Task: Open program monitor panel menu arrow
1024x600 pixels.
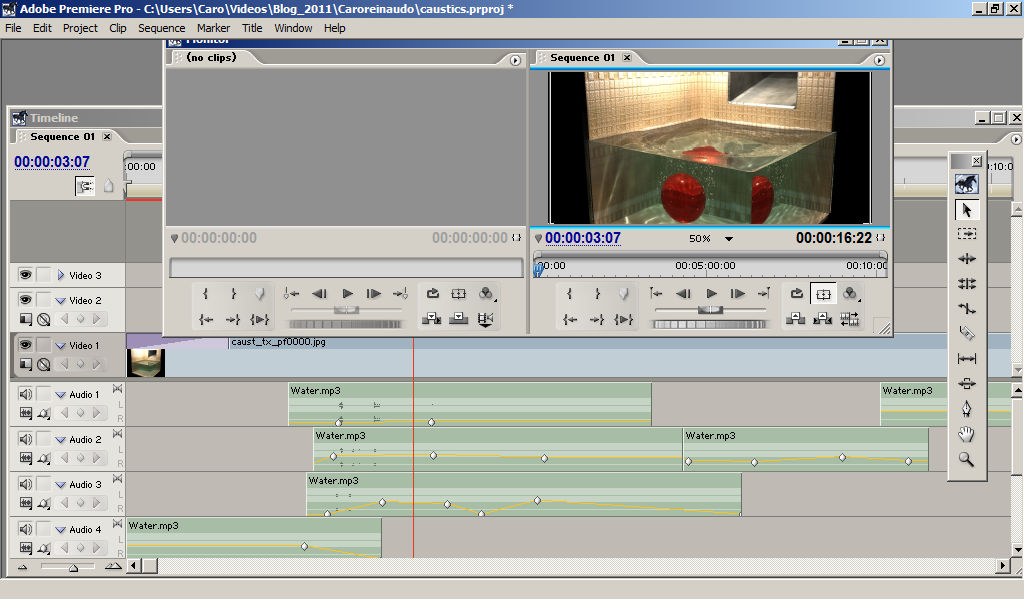Action: [879, 60]
